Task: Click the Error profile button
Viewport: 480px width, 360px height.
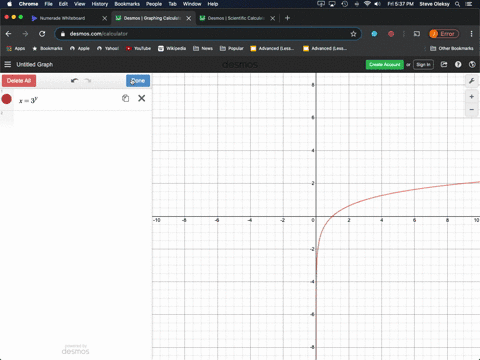Action: click(x=444, y=34)
